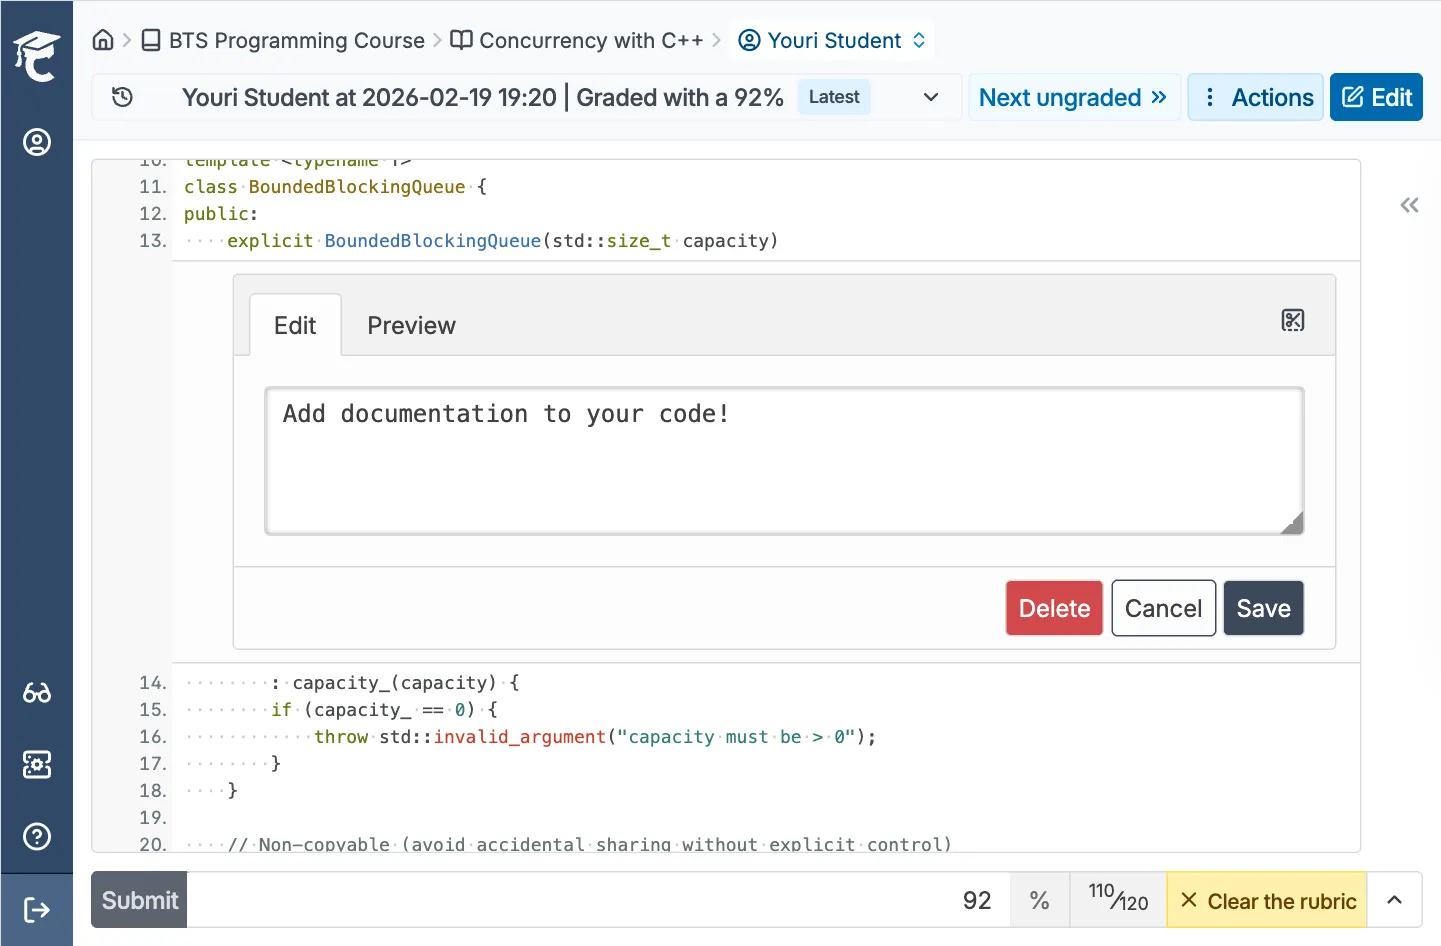1441x946 pixels.
Task: Click the grade input field showing 92
Action: [x=598, y=900]
